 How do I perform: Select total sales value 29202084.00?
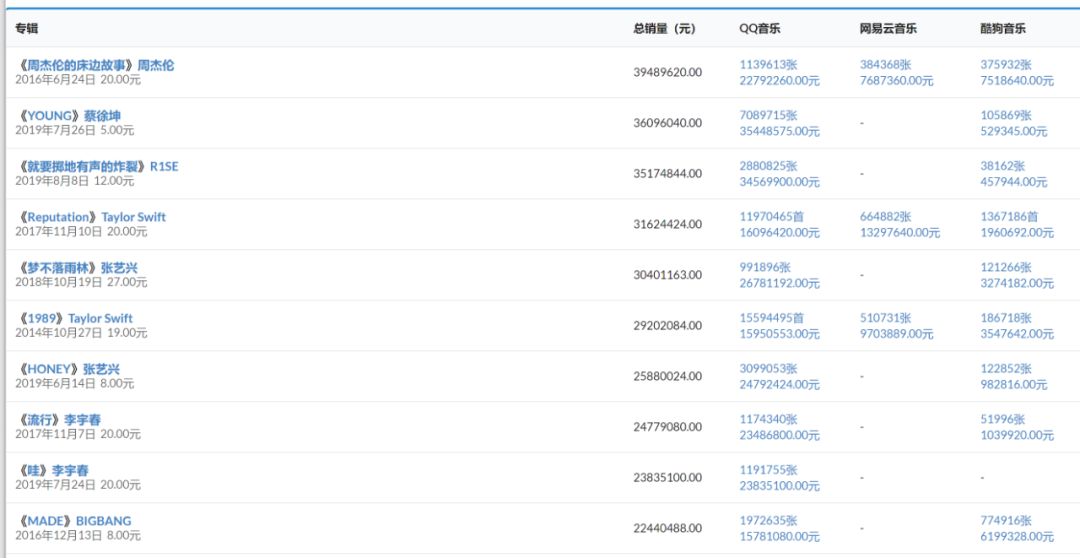(x=667, y=325)
